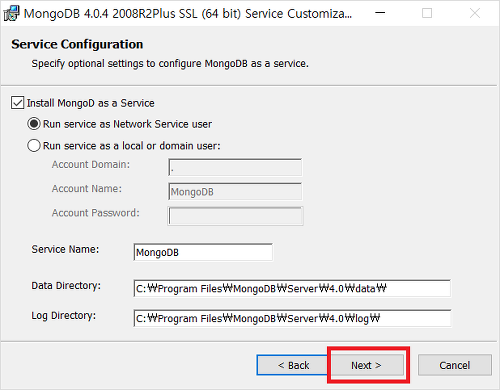The image size is (500, 390).
Task: Select Run service as Network Service user
Action: (x=34, y=124)
